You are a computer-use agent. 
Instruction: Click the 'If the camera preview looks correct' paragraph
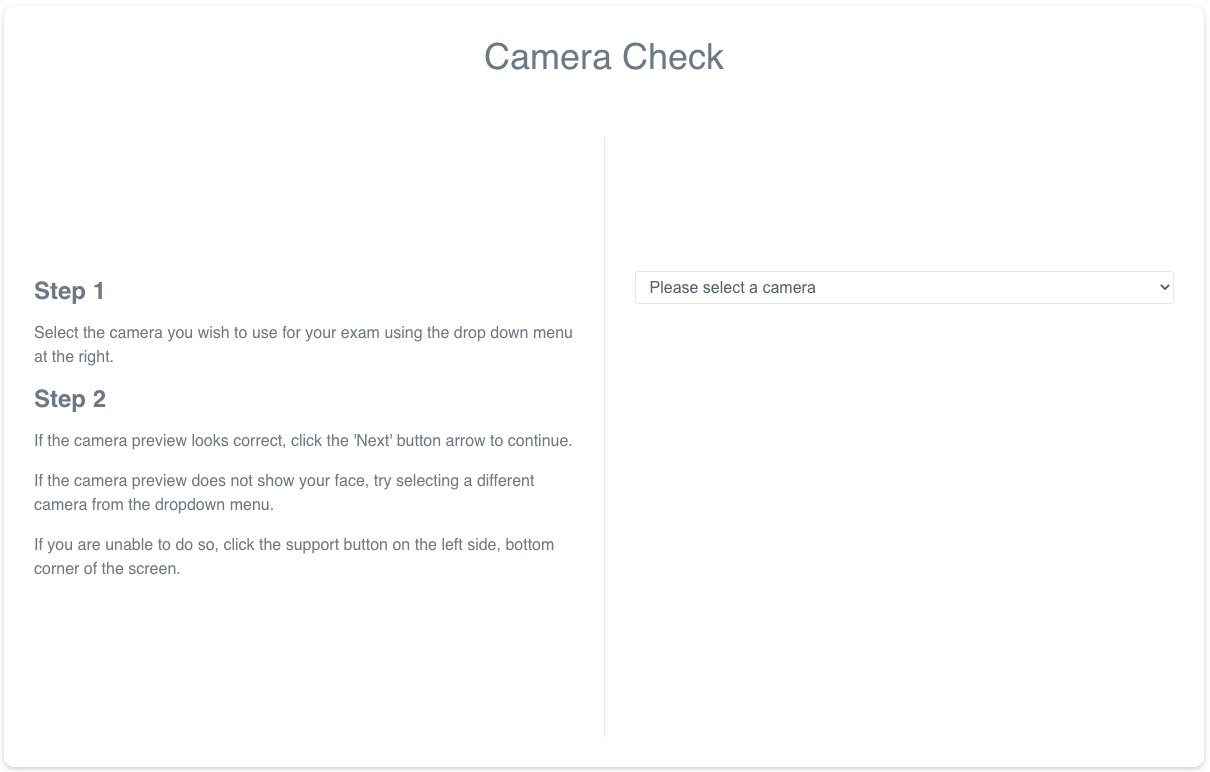tap(303, 441)
